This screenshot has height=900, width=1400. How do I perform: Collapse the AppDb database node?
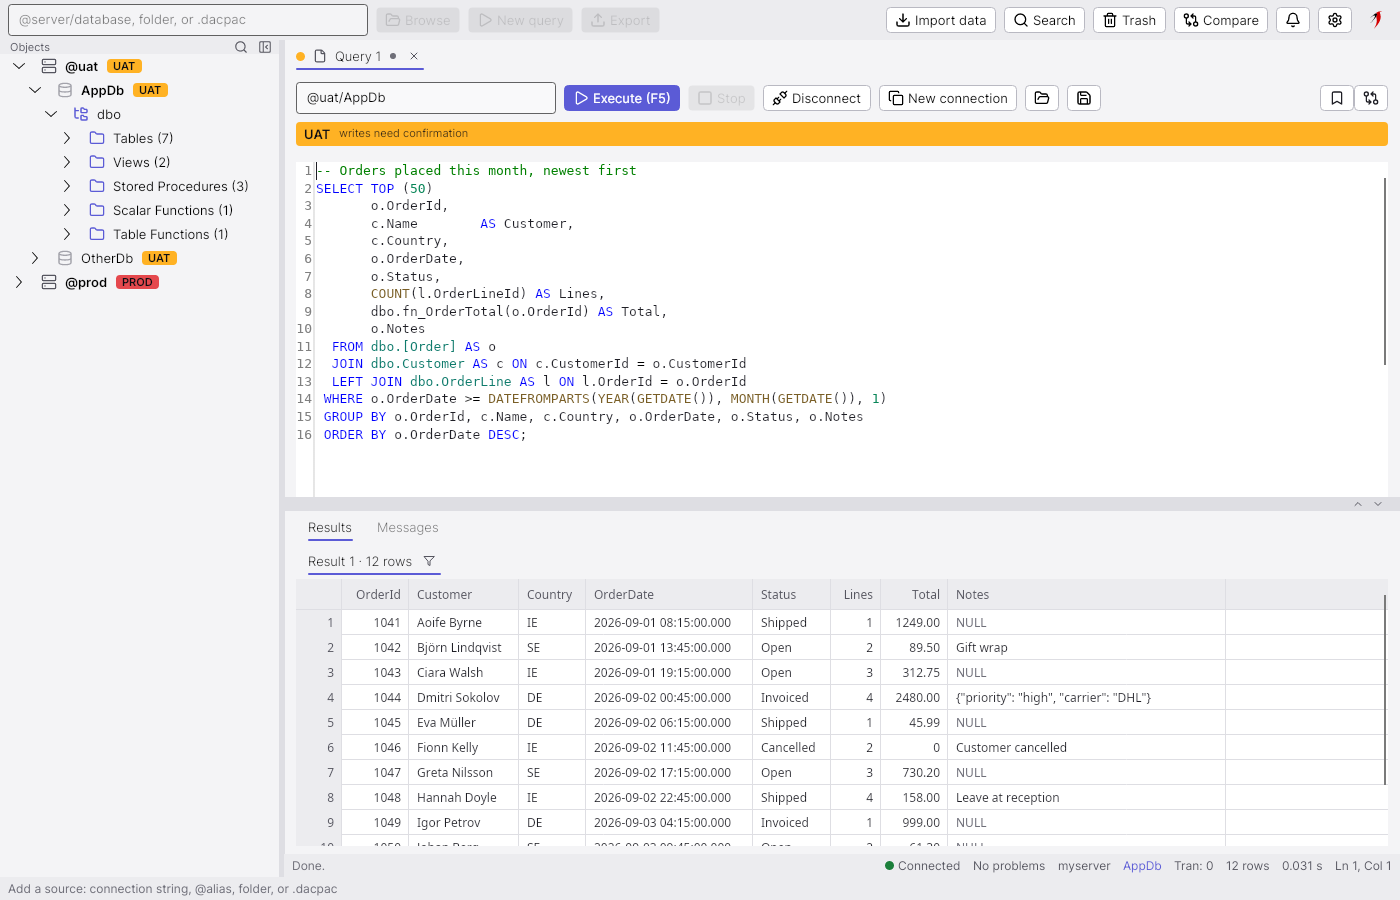(35, 90)
